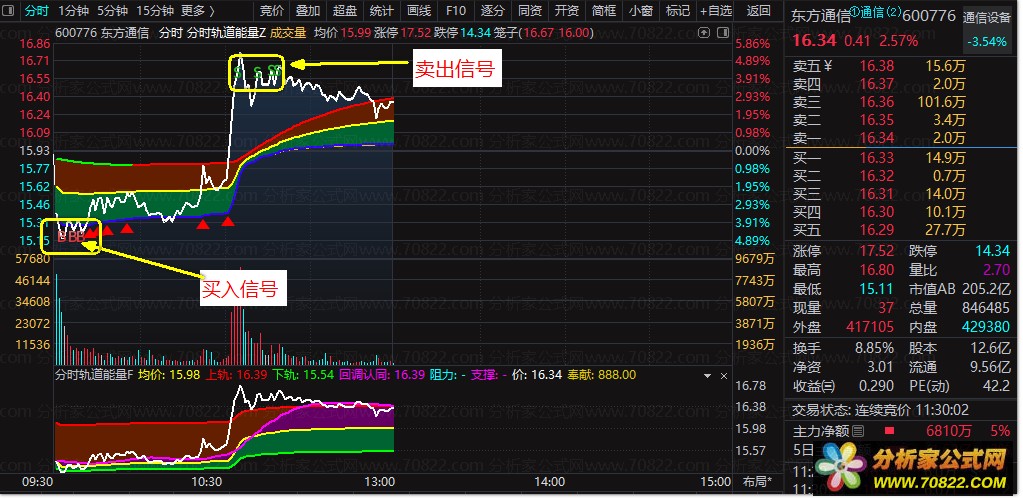Click the 涨停 value 17.52 in quote panel
The image size is (1023, 499).
876,252
